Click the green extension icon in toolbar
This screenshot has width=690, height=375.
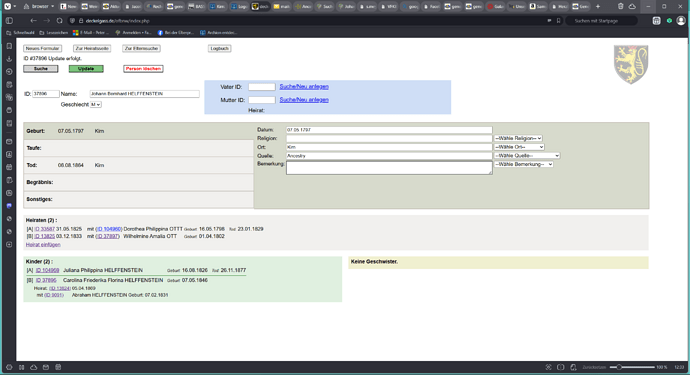(669, 21)
